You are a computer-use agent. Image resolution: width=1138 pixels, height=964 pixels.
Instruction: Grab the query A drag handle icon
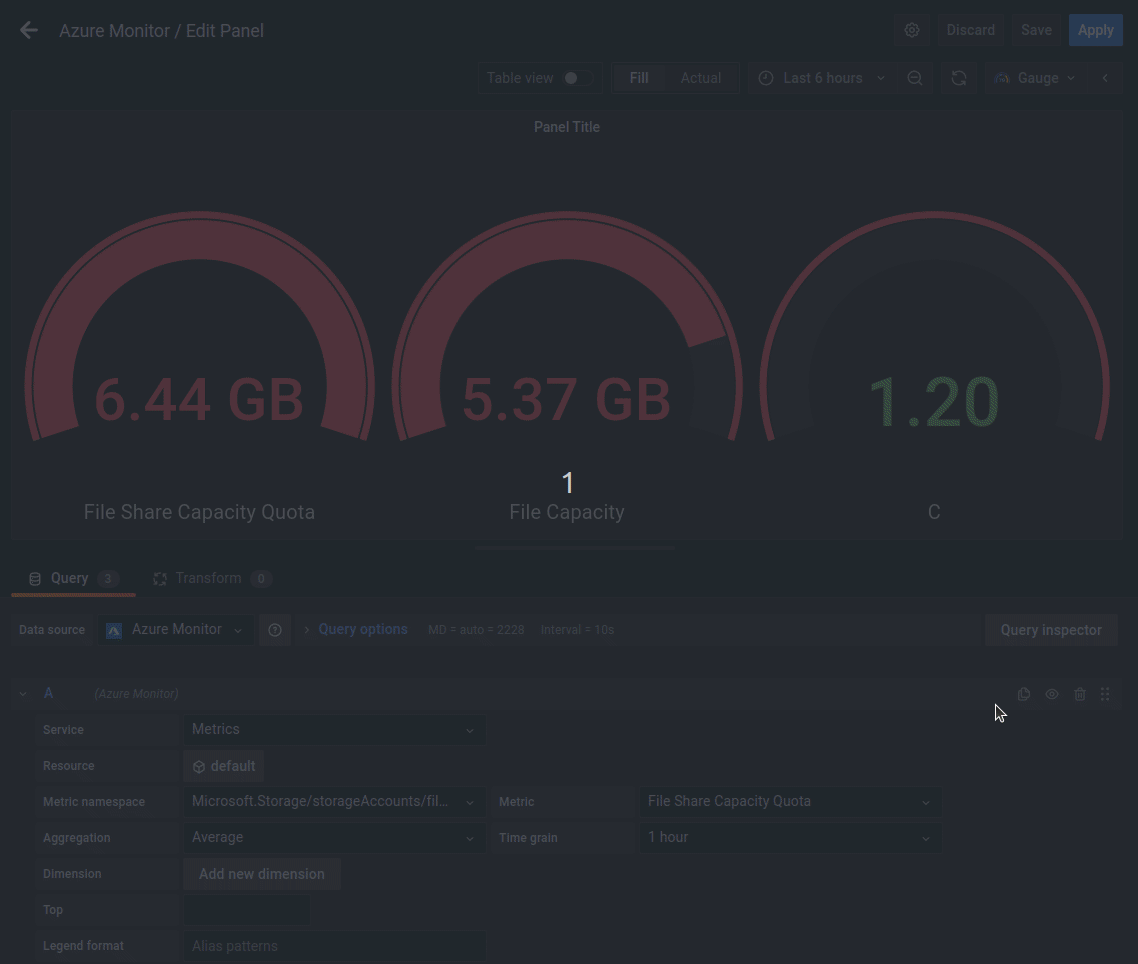1105,693
